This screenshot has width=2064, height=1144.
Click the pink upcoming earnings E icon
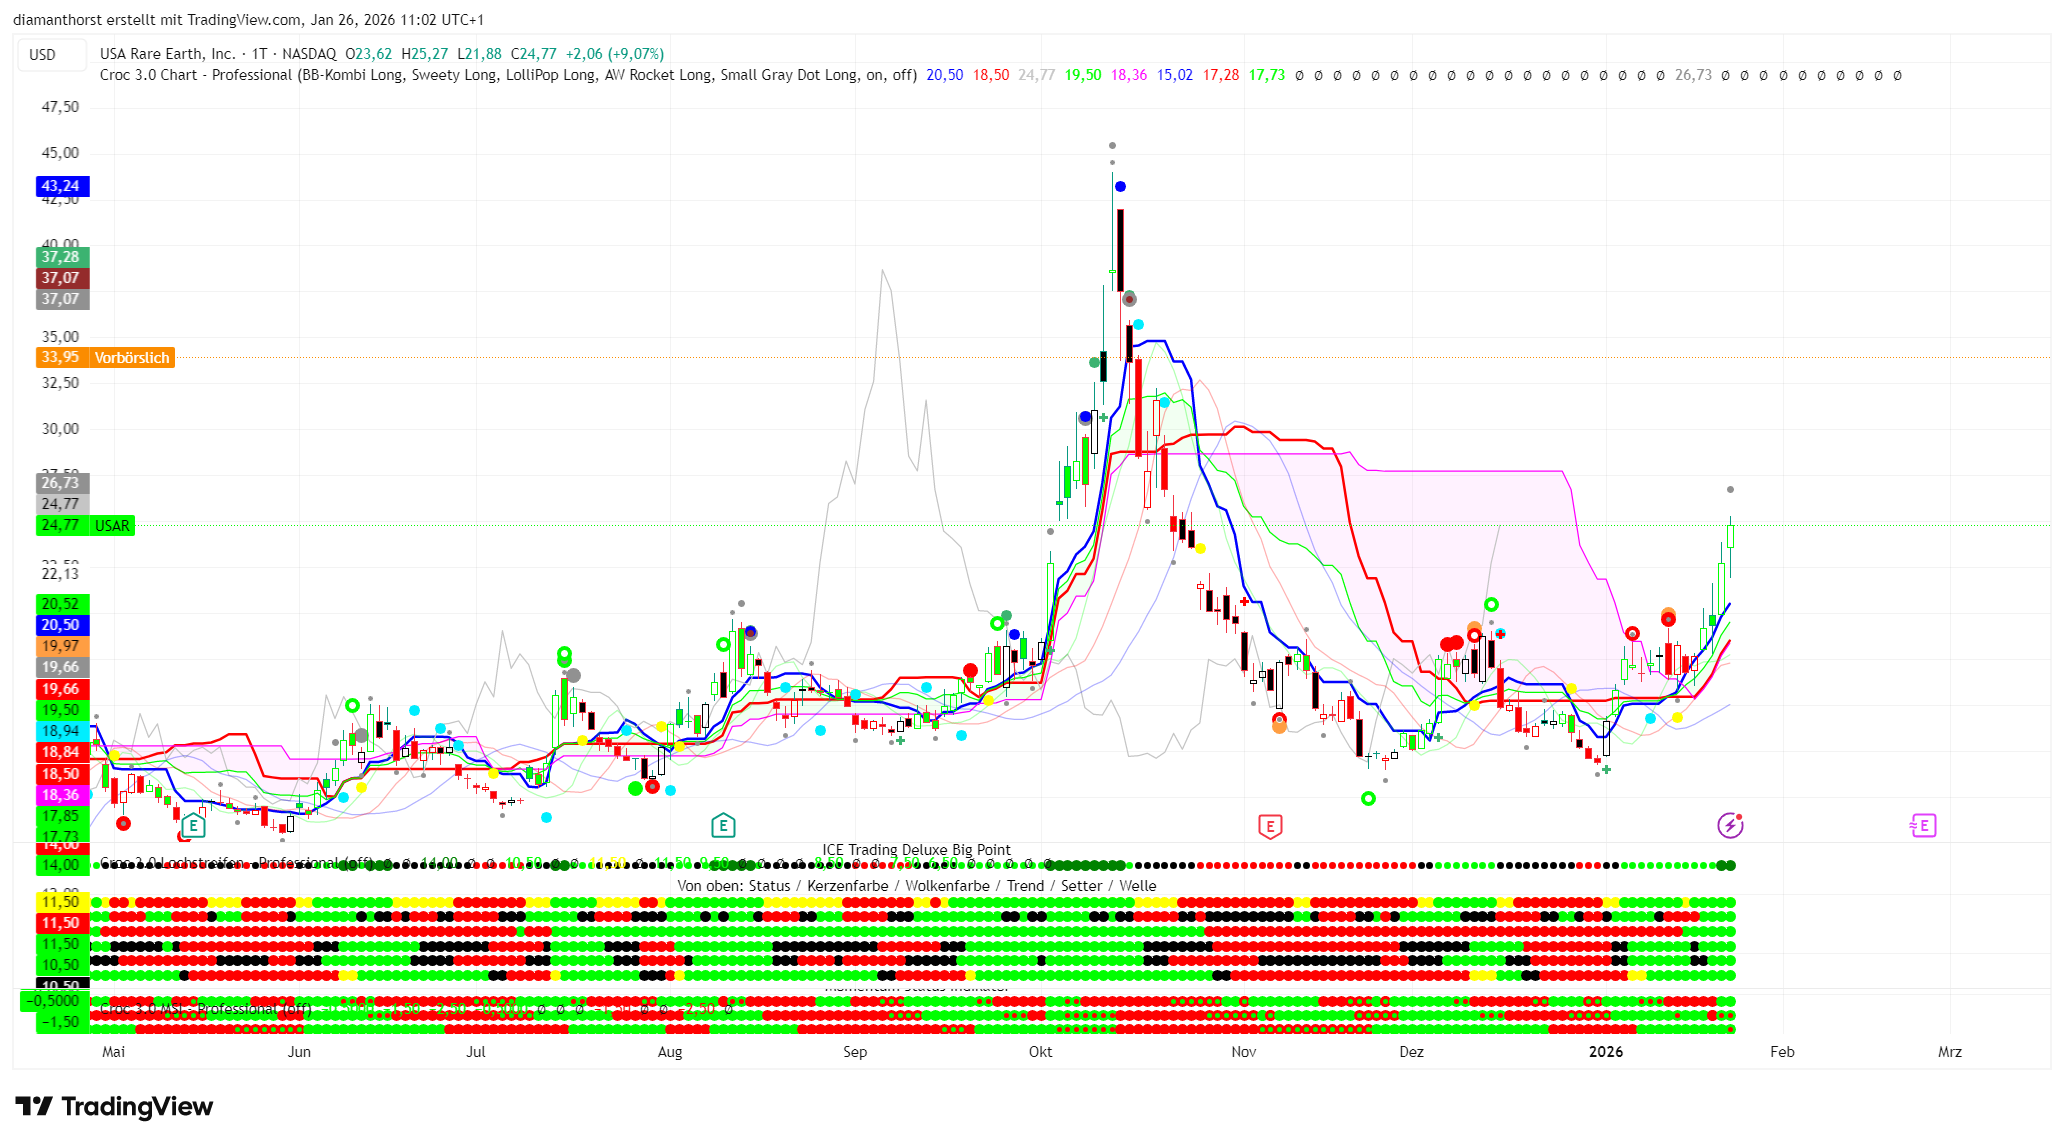(1922, 825)
